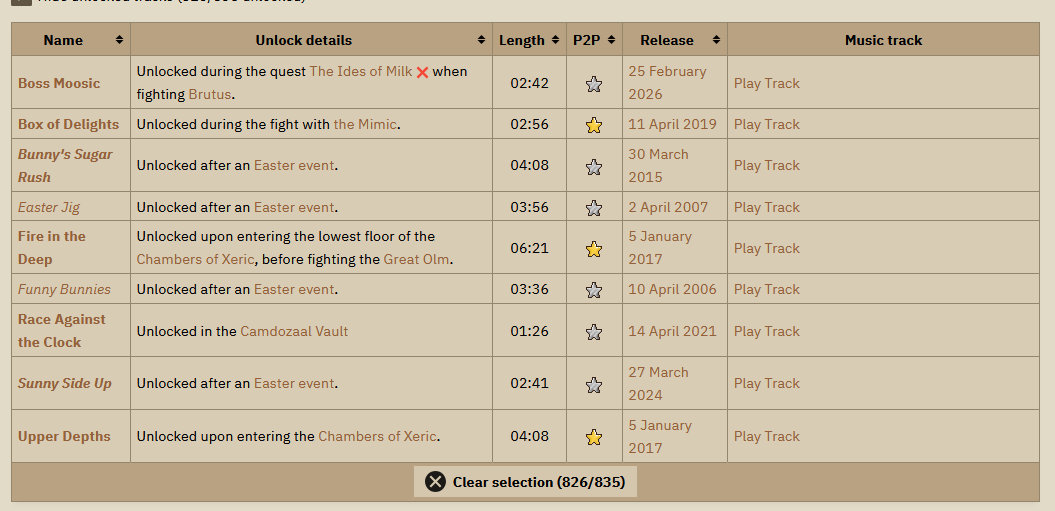This screenshot has width=1055, height=511.
Task: Follow the Brutus link
Action: coord(210,94)
